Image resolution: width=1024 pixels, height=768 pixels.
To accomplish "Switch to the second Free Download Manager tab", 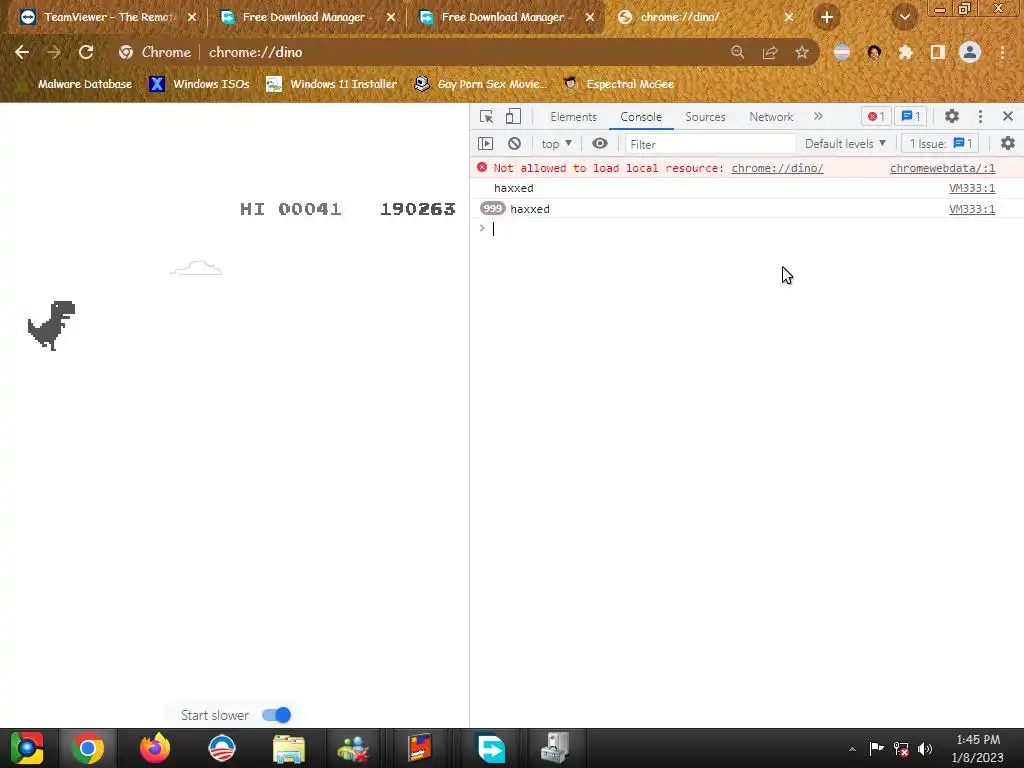I will (503, 18).
